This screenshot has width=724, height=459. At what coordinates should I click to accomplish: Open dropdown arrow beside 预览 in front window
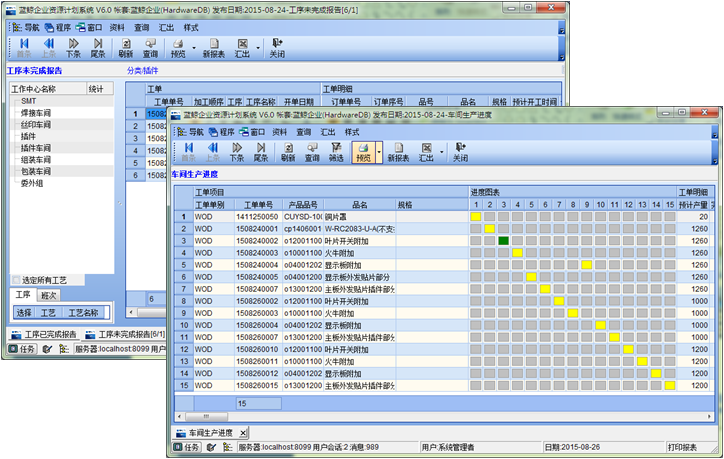[379, 152]
